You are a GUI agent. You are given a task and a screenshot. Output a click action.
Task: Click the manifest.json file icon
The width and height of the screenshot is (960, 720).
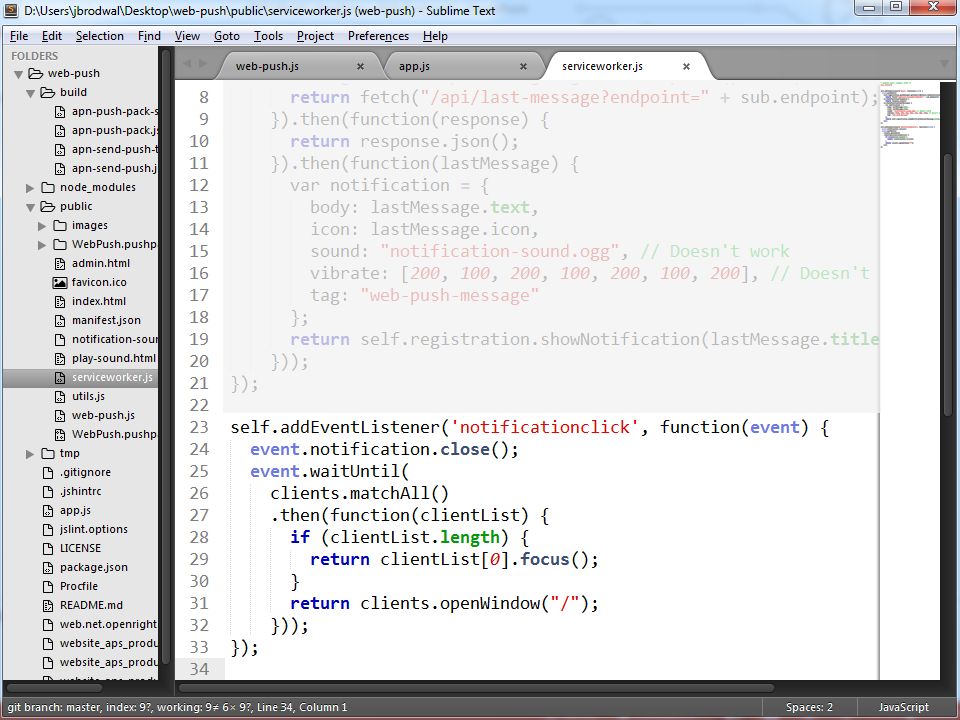coord(59,320)
